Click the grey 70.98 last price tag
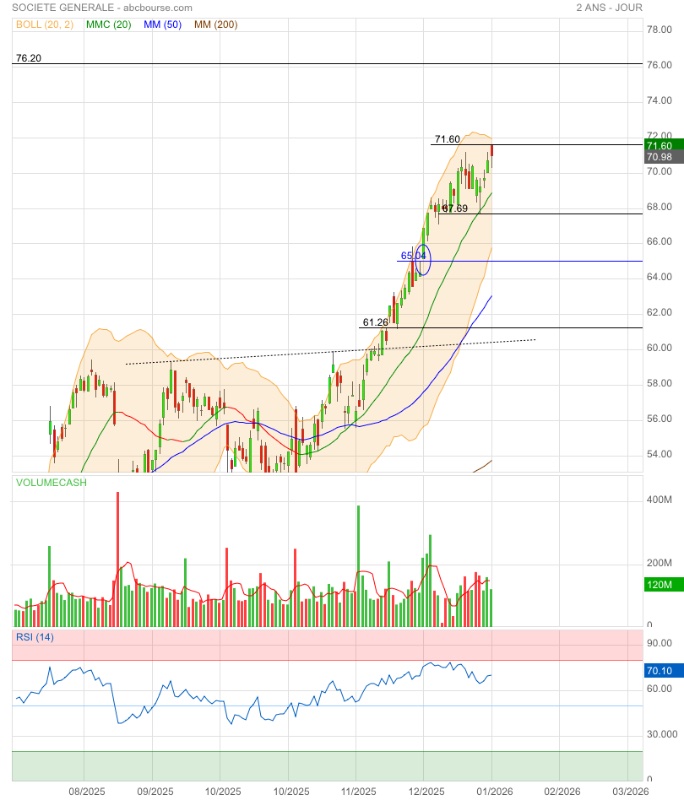The image size is (684, 800). pyautogui.click(x=663, y=157)
